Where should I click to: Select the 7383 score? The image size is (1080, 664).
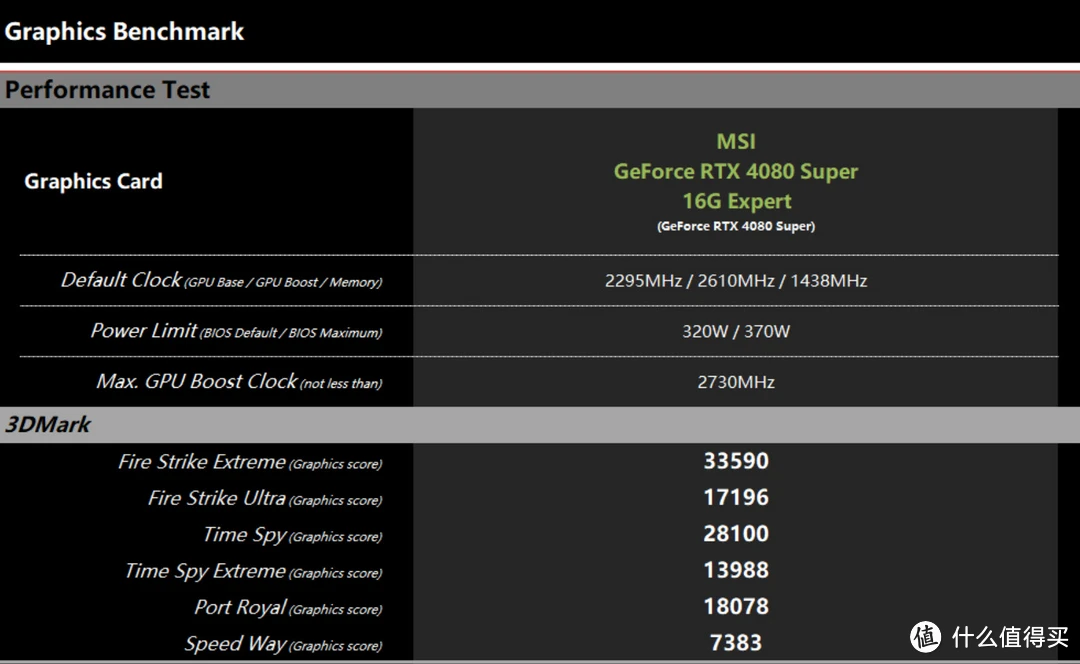pyautogui.click(x=736, y=643)
